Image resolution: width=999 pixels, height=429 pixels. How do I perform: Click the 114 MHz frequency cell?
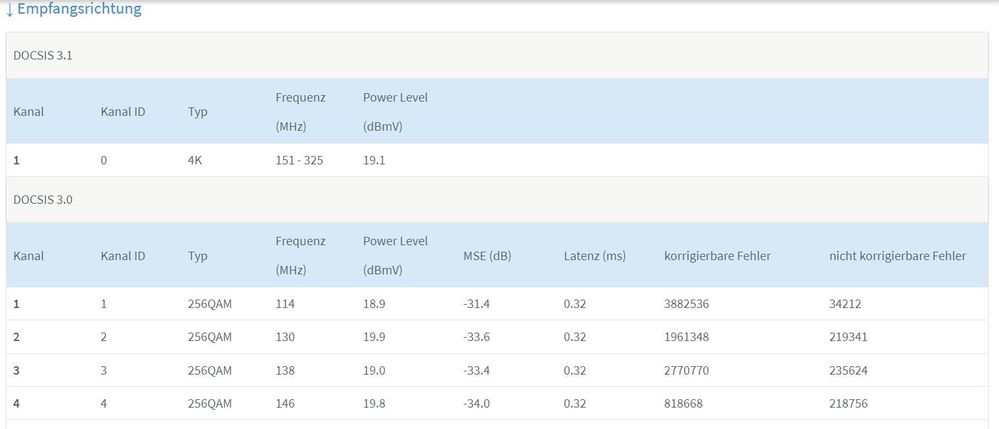[x=285, y=304]
